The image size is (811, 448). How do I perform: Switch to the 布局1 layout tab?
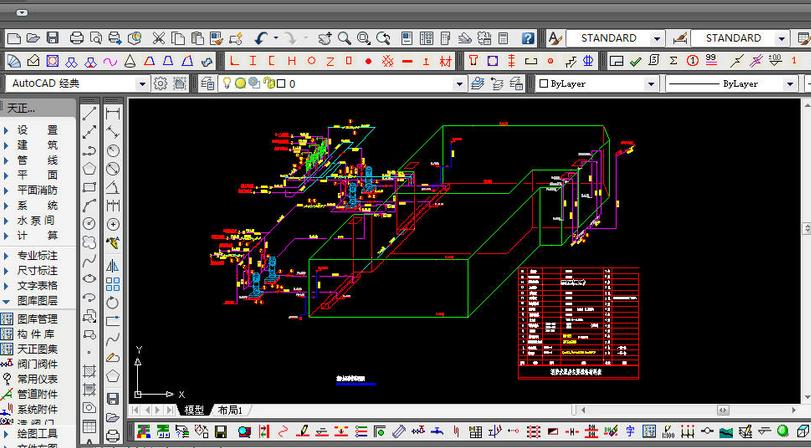click(x=230, y=410)
